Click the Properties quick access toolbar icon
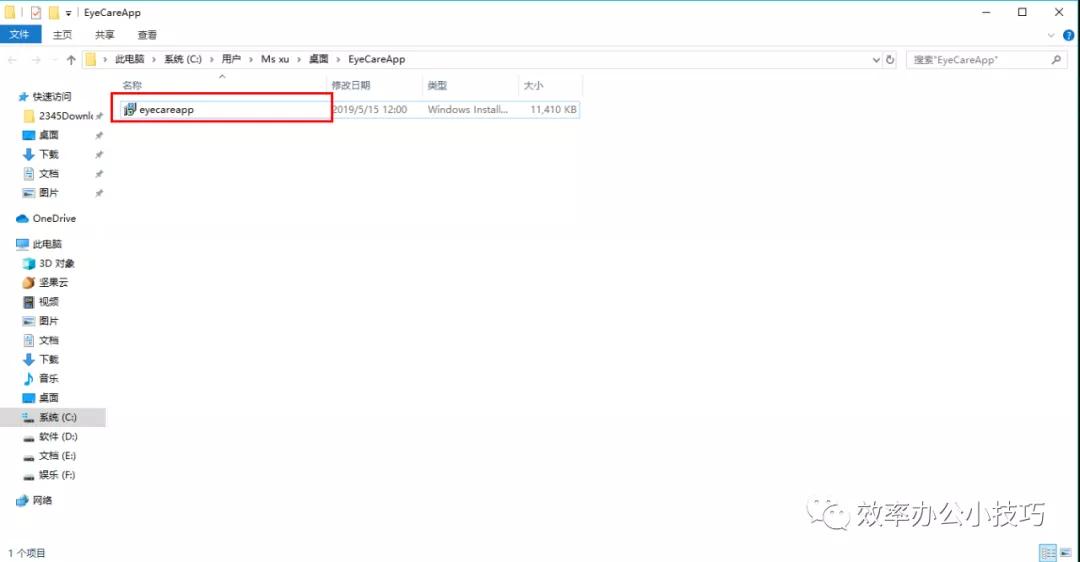The height and width of the screenshot is (562, 1080). [x=36, y=12]
